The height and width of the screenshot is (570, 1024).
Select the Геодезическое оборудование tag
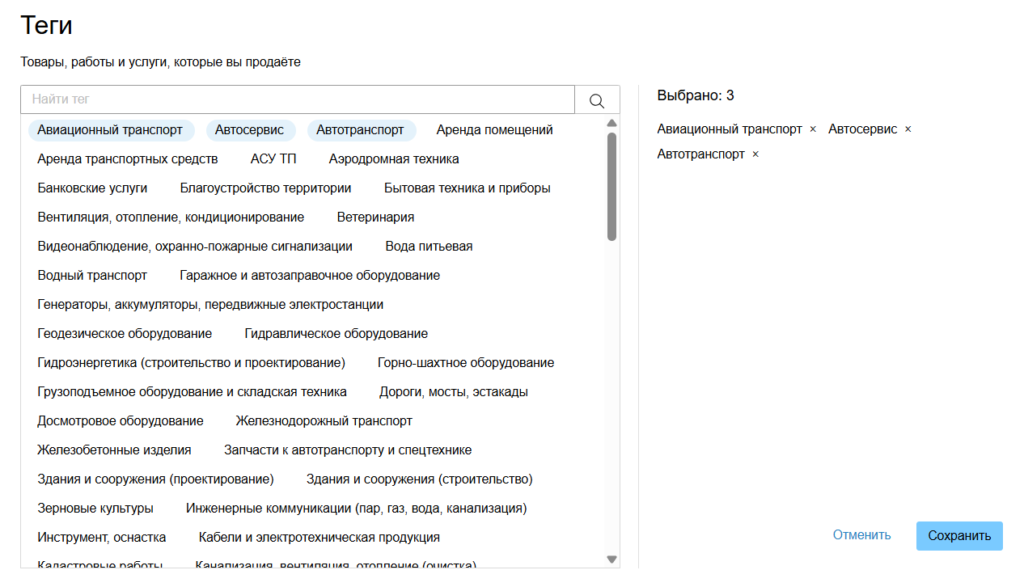(124, 333)
